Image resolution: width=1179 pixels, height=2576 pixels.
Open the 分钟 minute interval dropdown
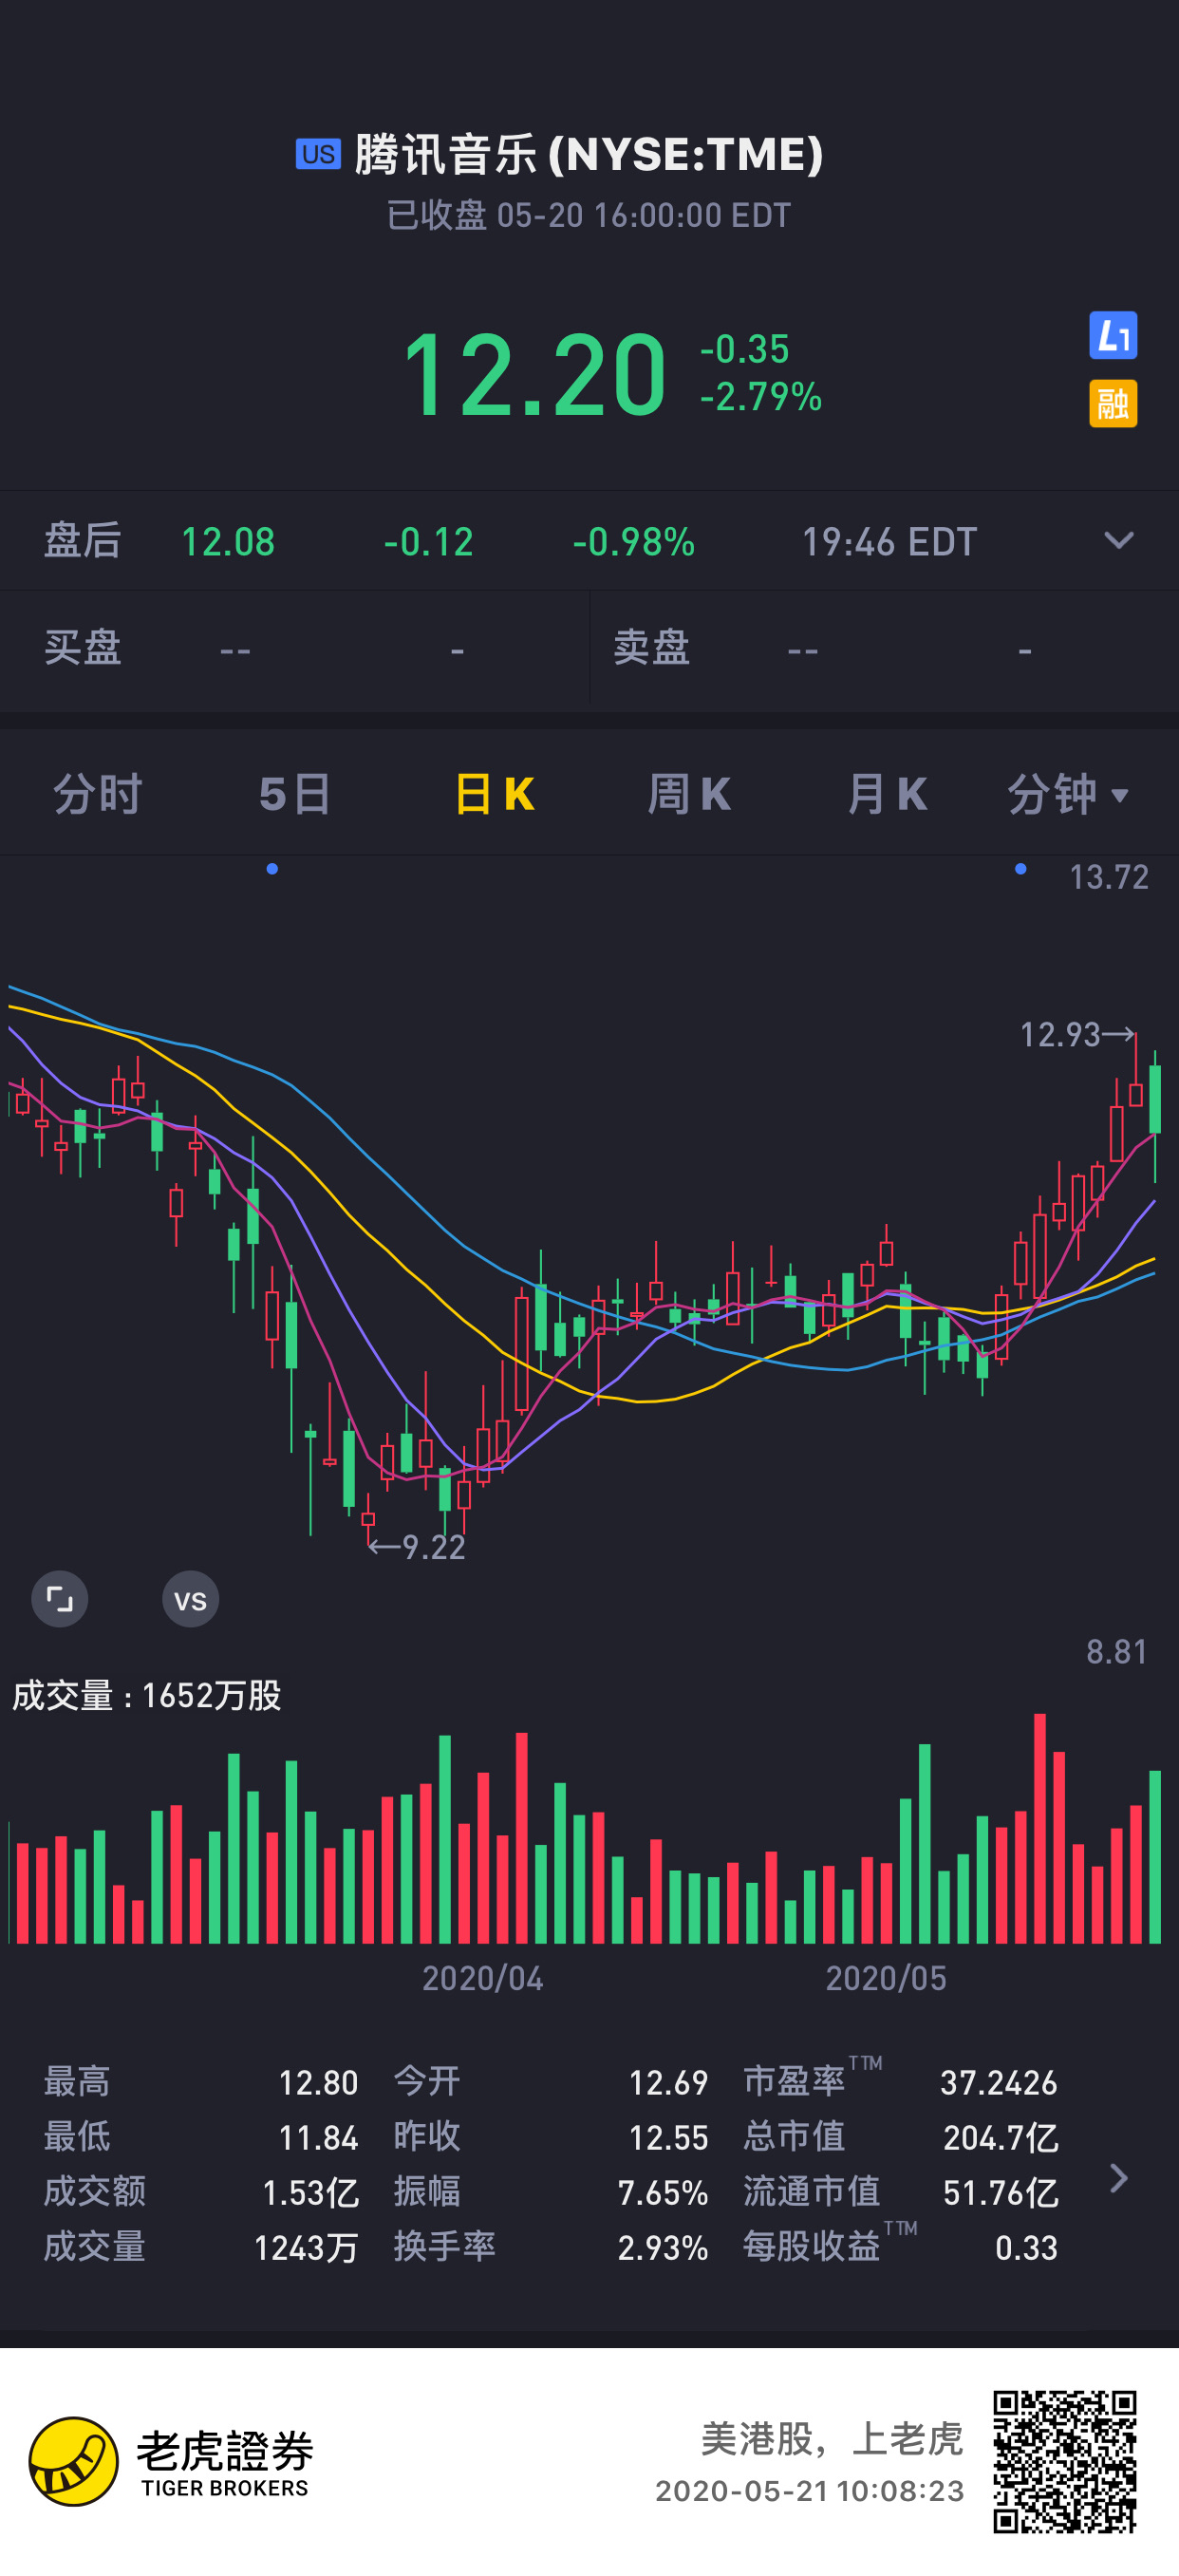click(1068, 794)
